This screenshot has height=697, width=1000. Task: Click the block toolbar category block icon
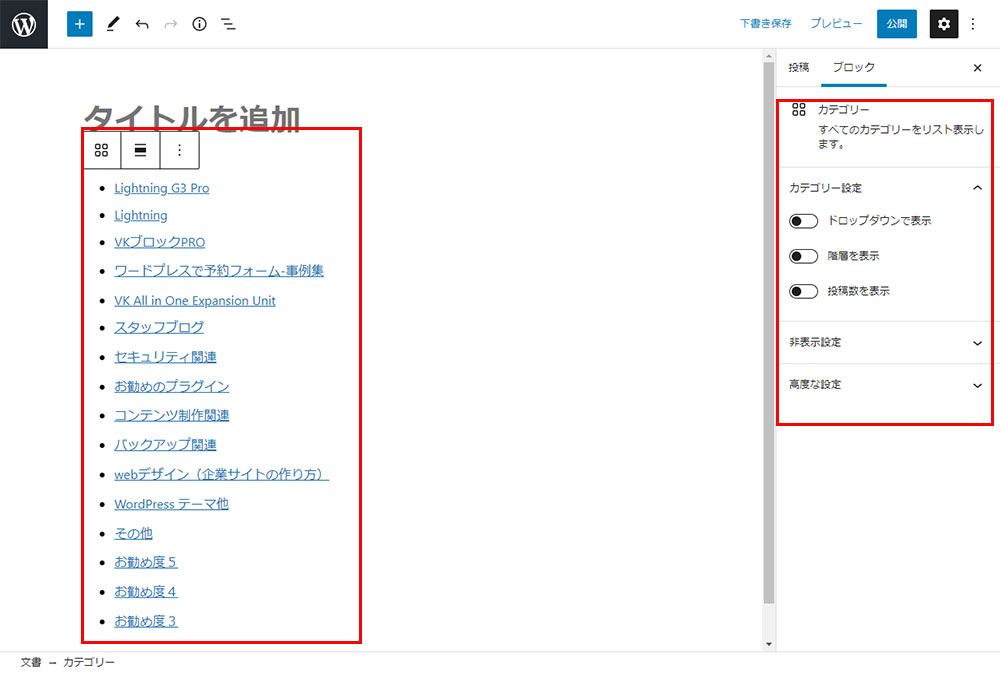pyautogui.click(x=101, y=150)
